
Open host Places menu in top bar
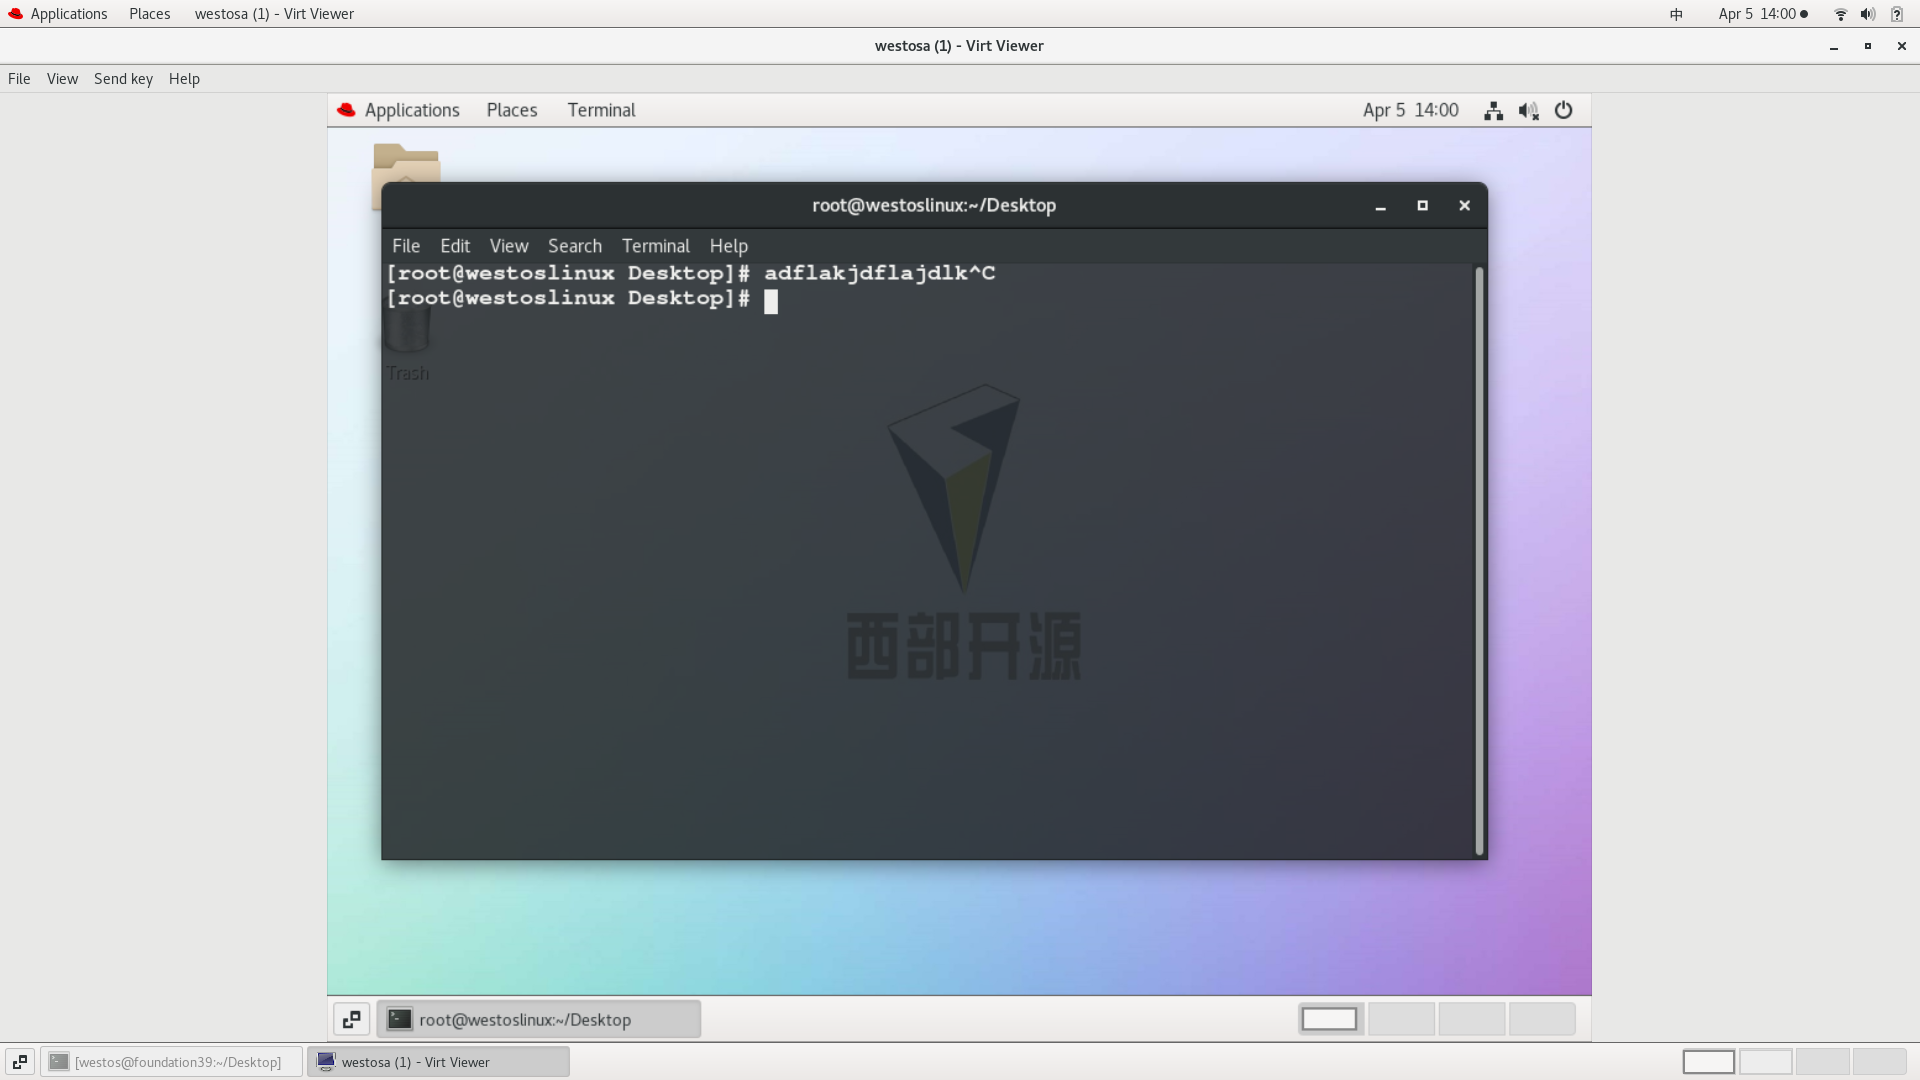pyautogui.click(x=149, y=14)
